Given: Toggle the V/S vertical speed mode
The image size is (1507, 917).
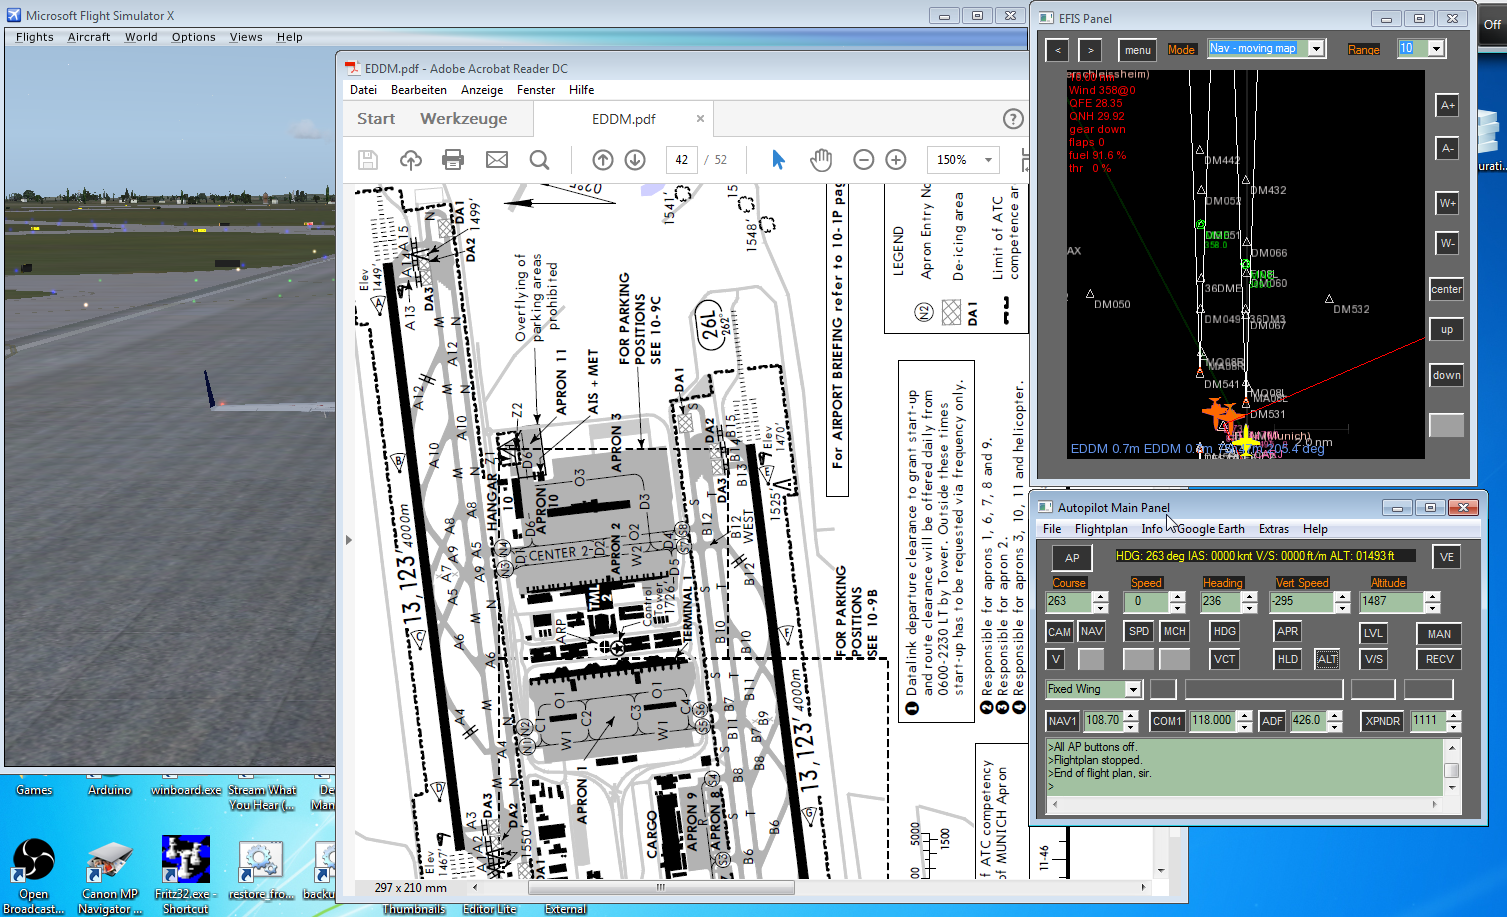Looking at the screenshot, I should click(x=1374, y=659).
